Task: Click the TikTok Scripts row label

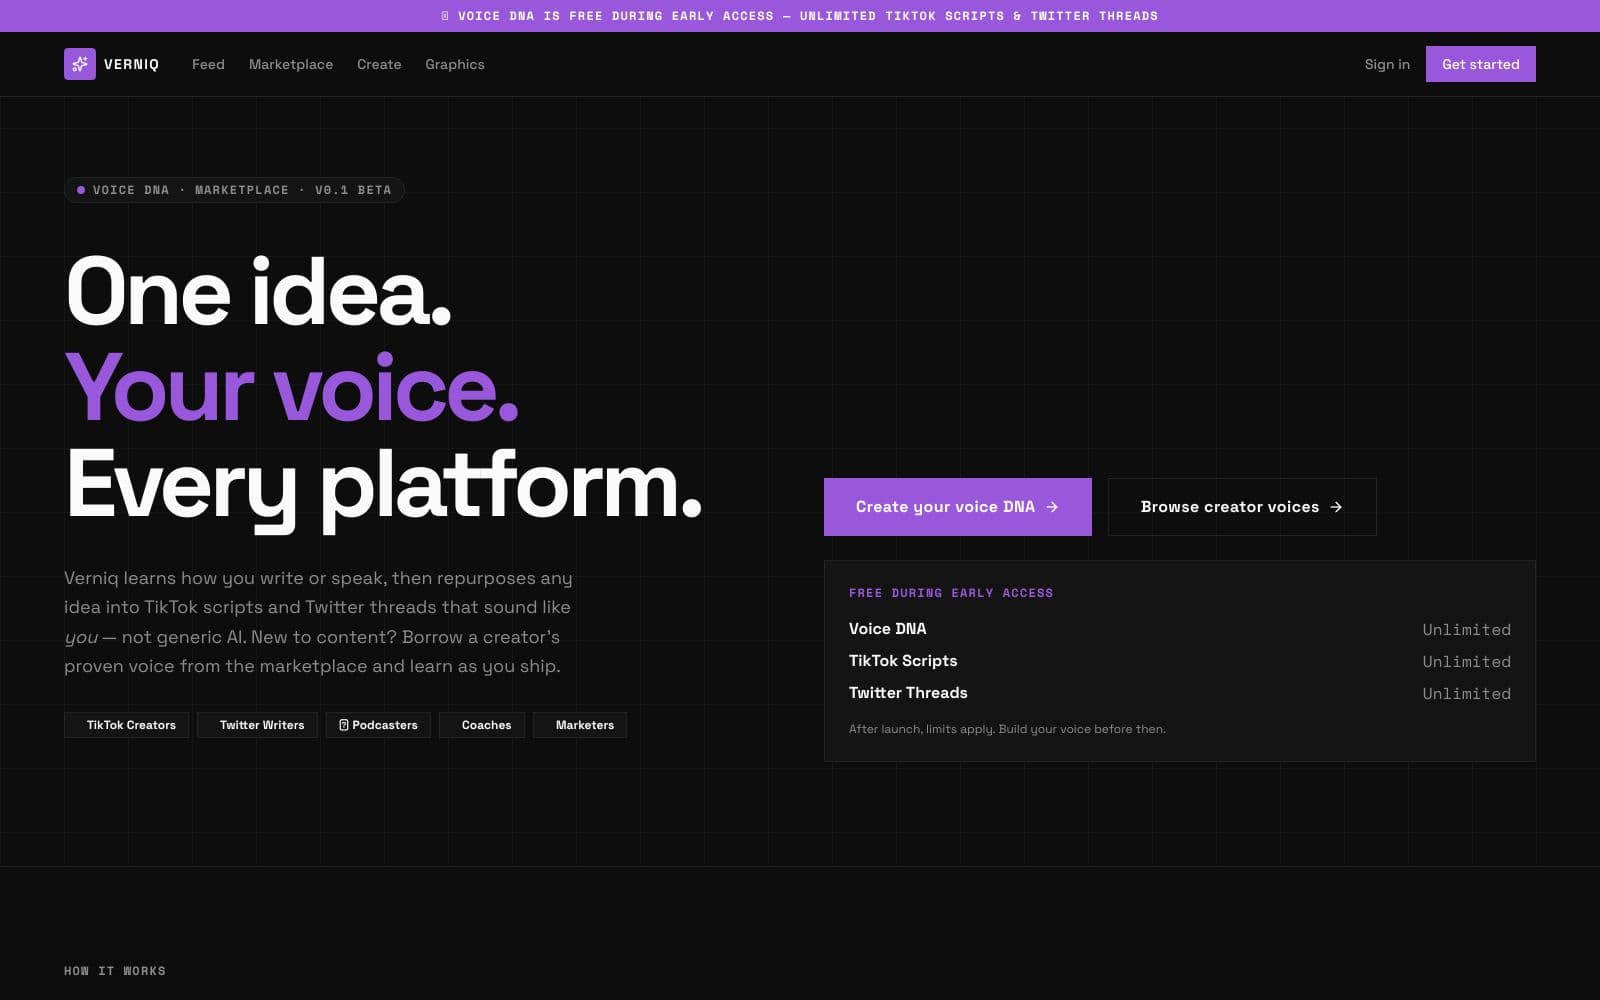Action: pos(903,661)
